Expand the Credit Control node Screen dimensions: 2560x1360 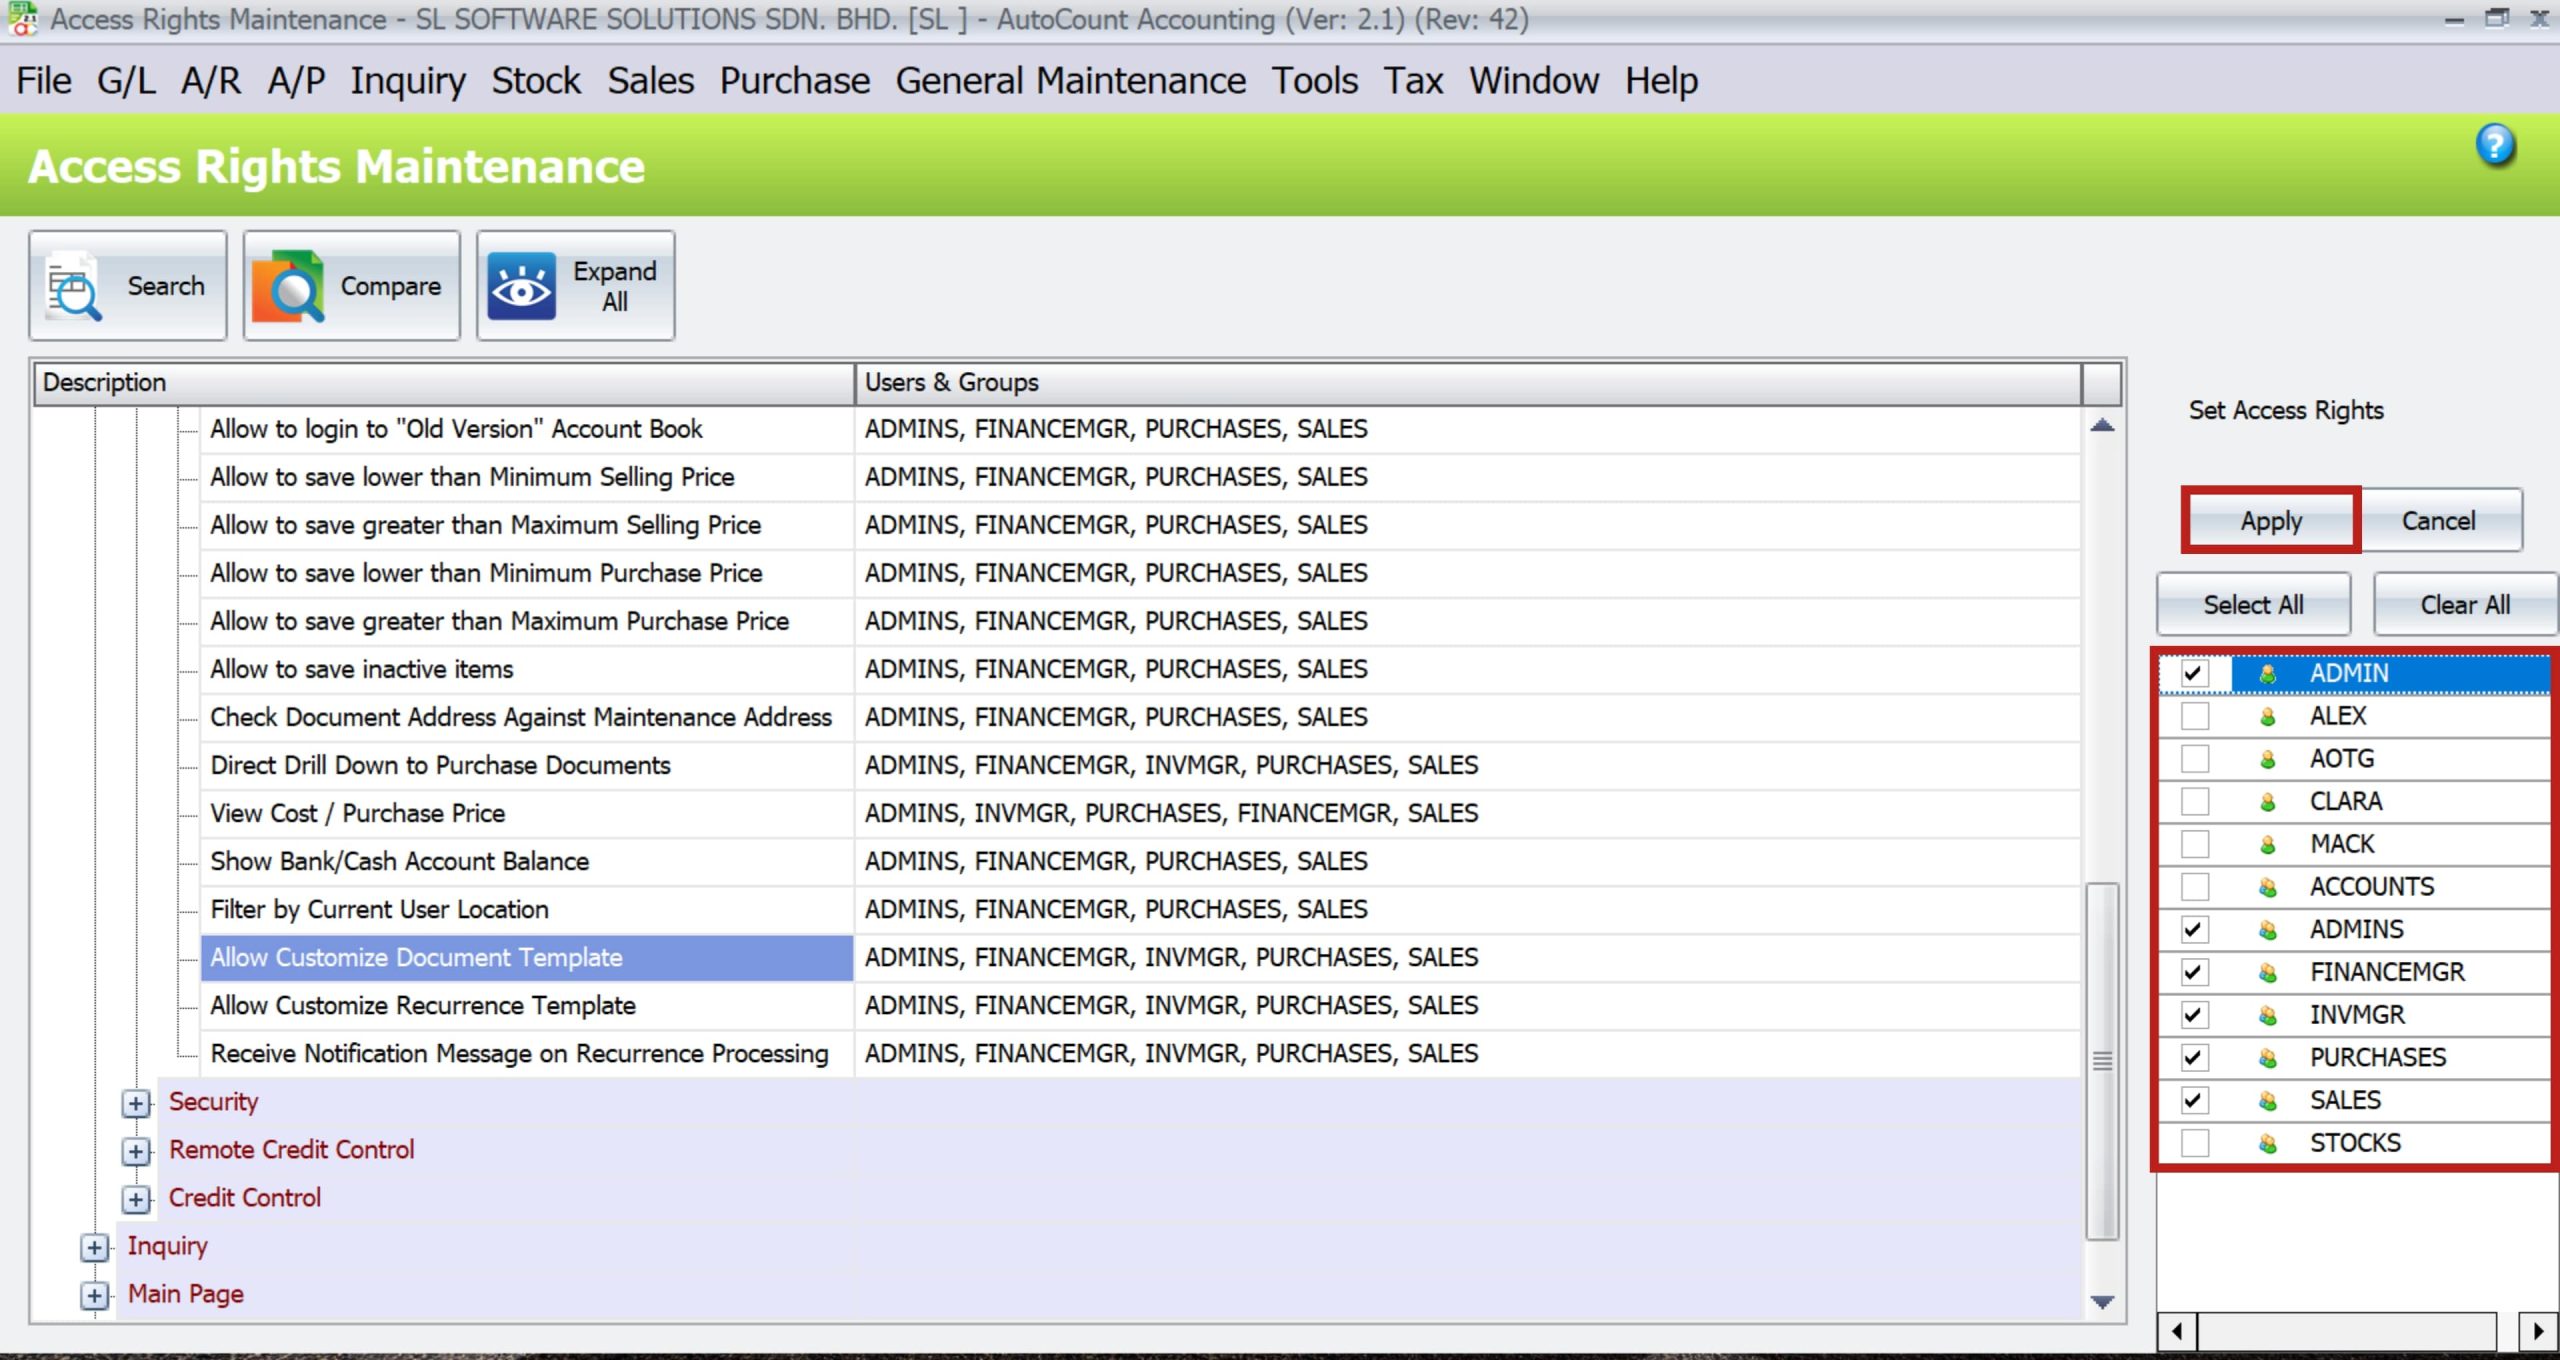[136, 1199]
